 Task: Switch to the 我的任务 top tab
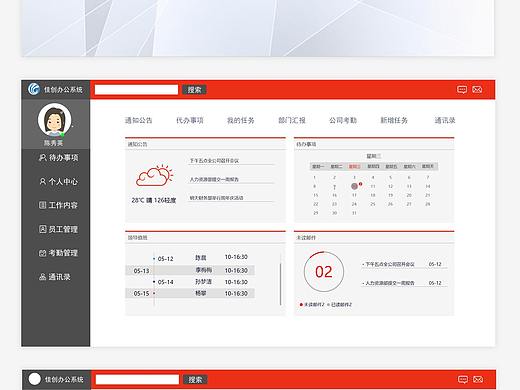pyautogui.click(x=241, y=120)
